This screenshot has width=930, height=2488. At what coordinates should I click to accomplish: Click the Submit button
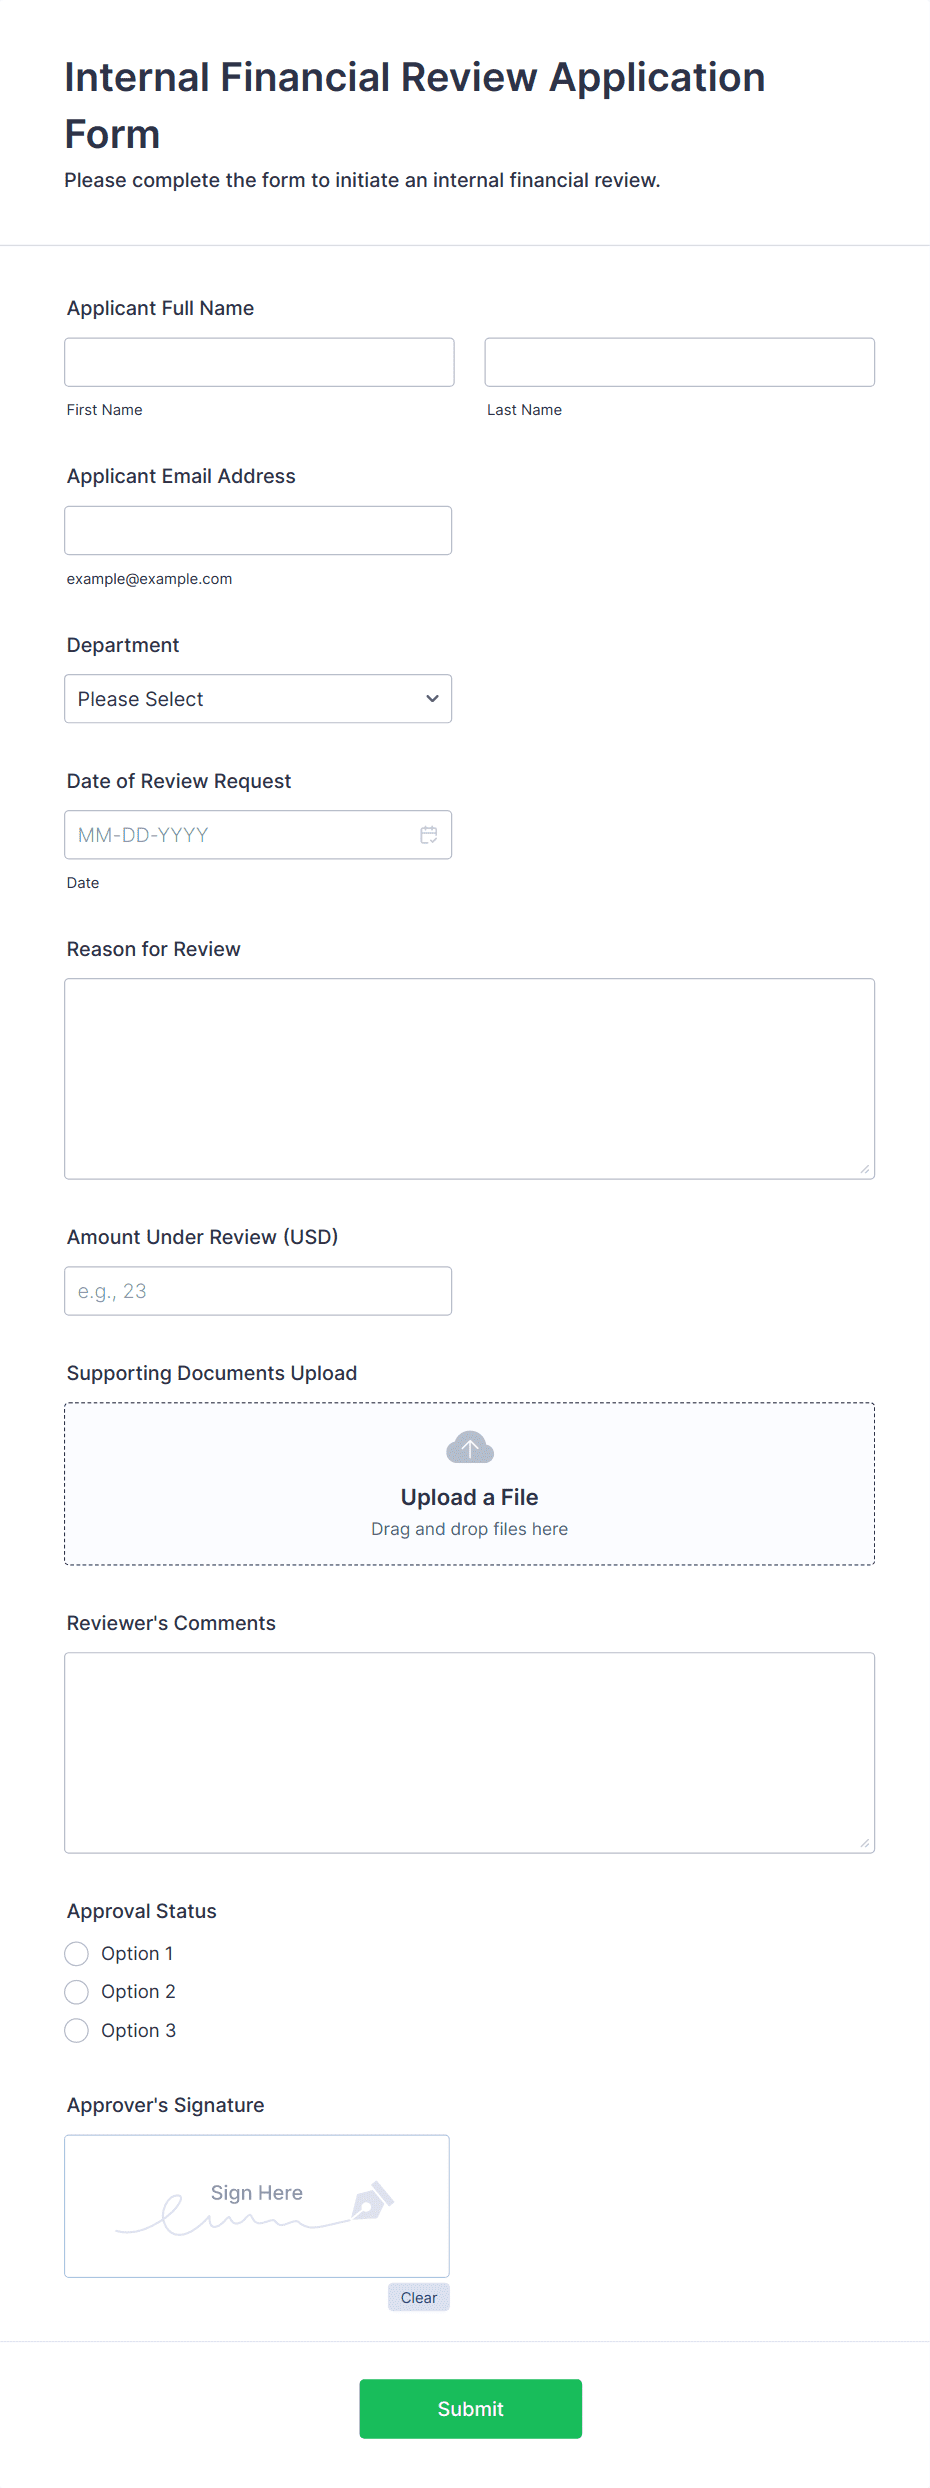(x=470, y=2409)
